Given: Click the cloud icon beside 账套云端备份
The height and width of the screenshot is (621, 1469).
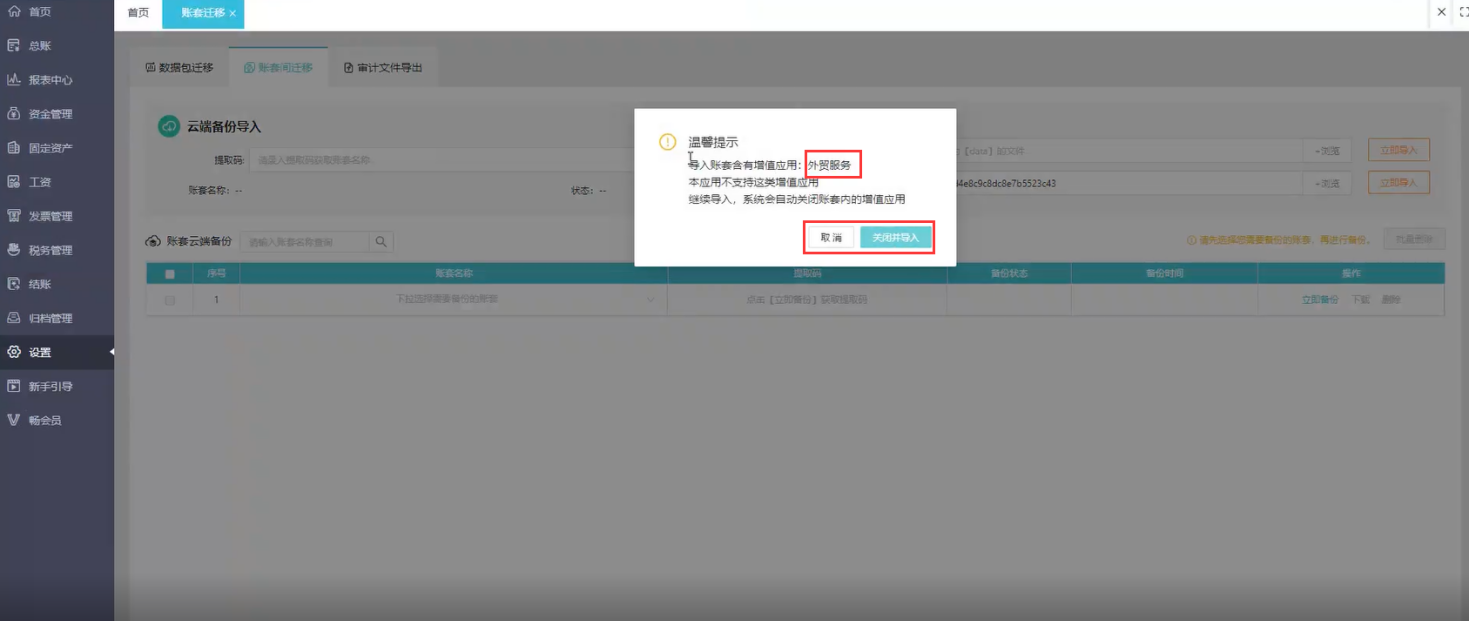Looking at the screenshot, I should tap(153, 241).
